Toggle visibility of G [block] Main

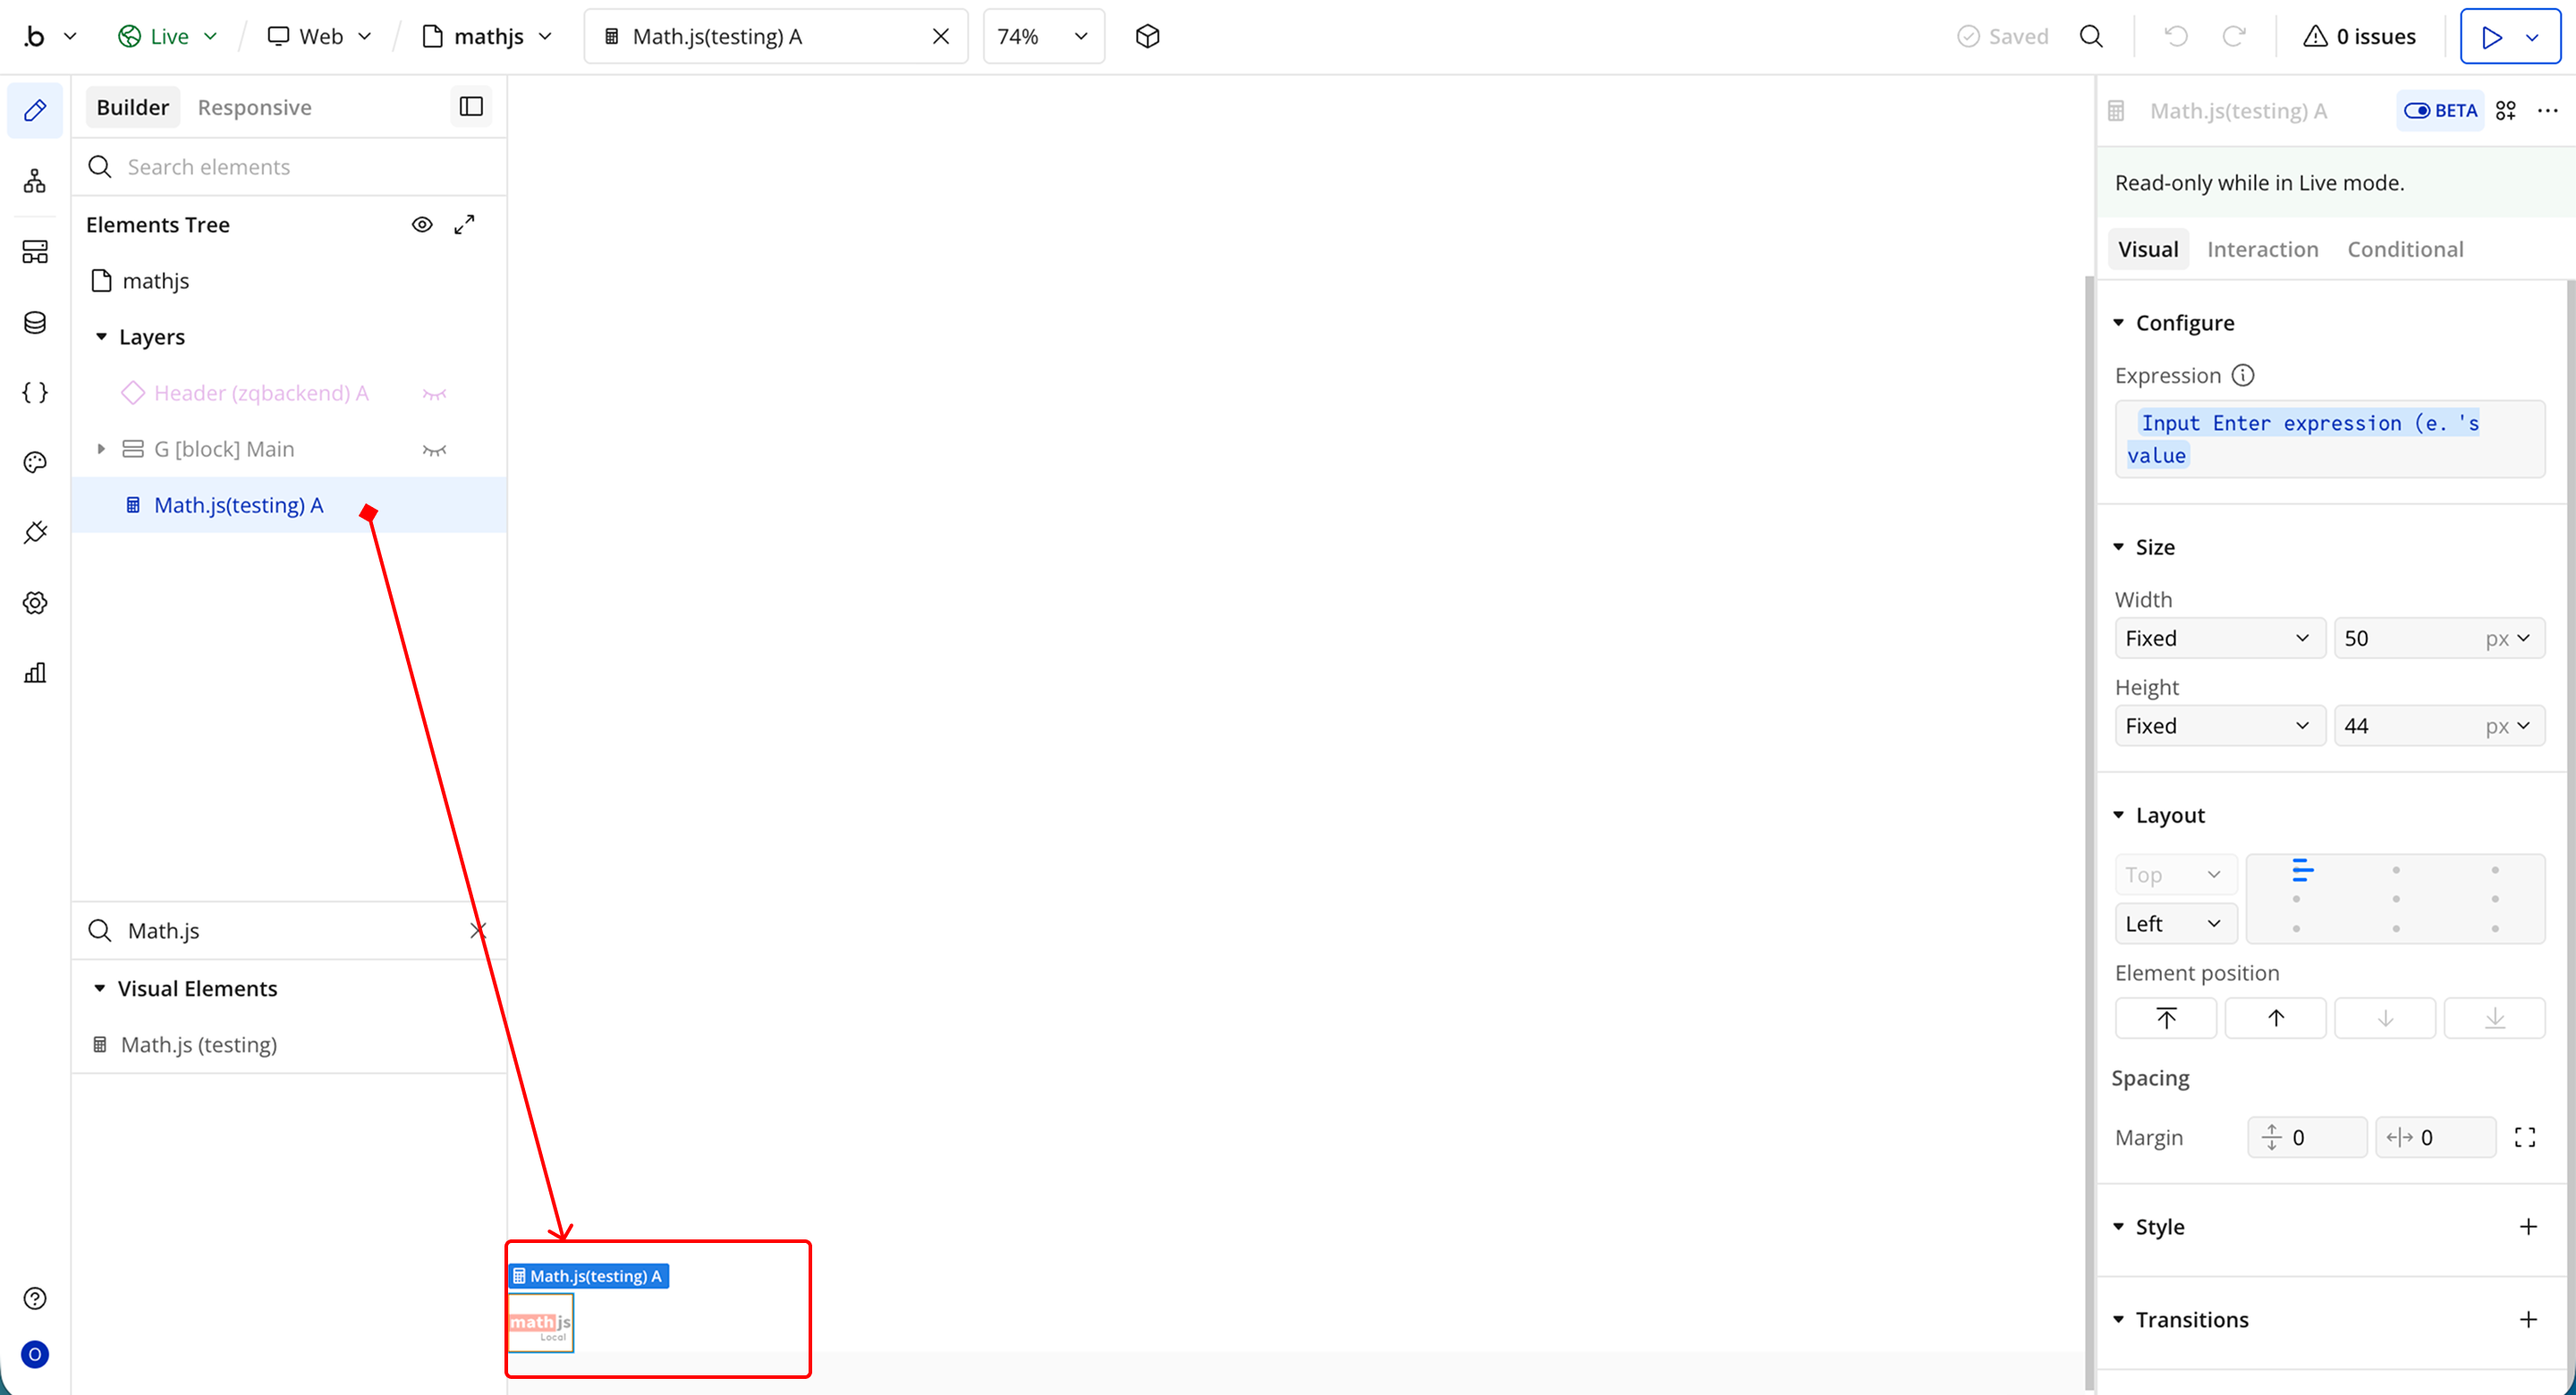(x=434, y=449)
